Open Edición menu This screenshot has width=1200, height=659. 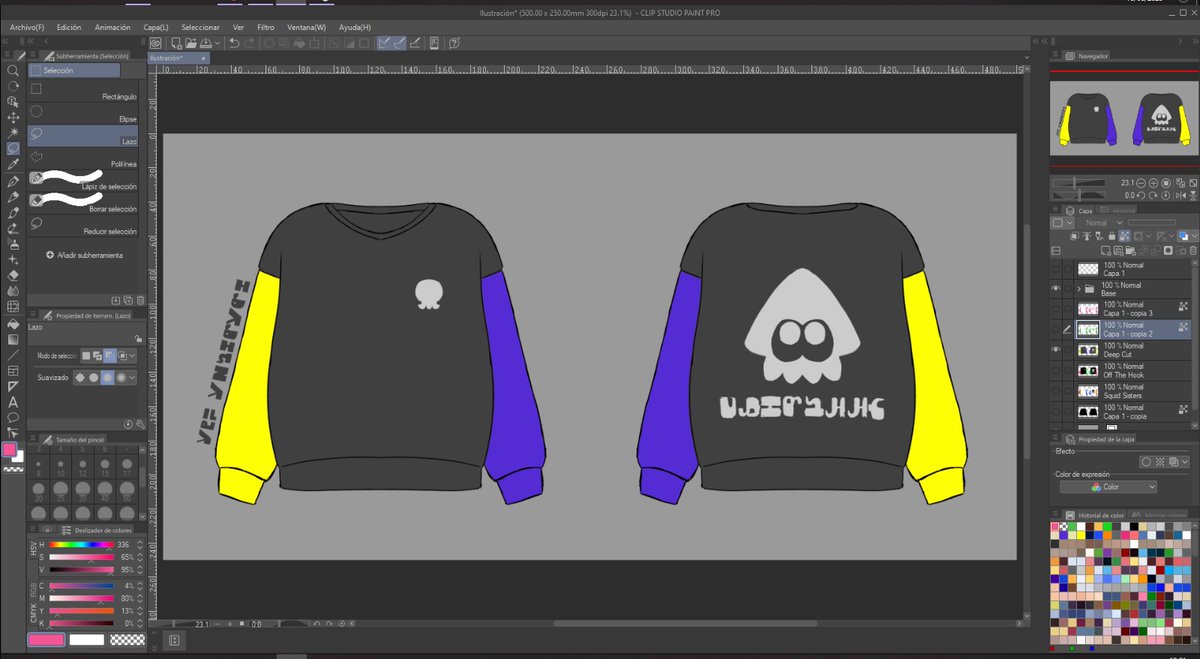69,27
